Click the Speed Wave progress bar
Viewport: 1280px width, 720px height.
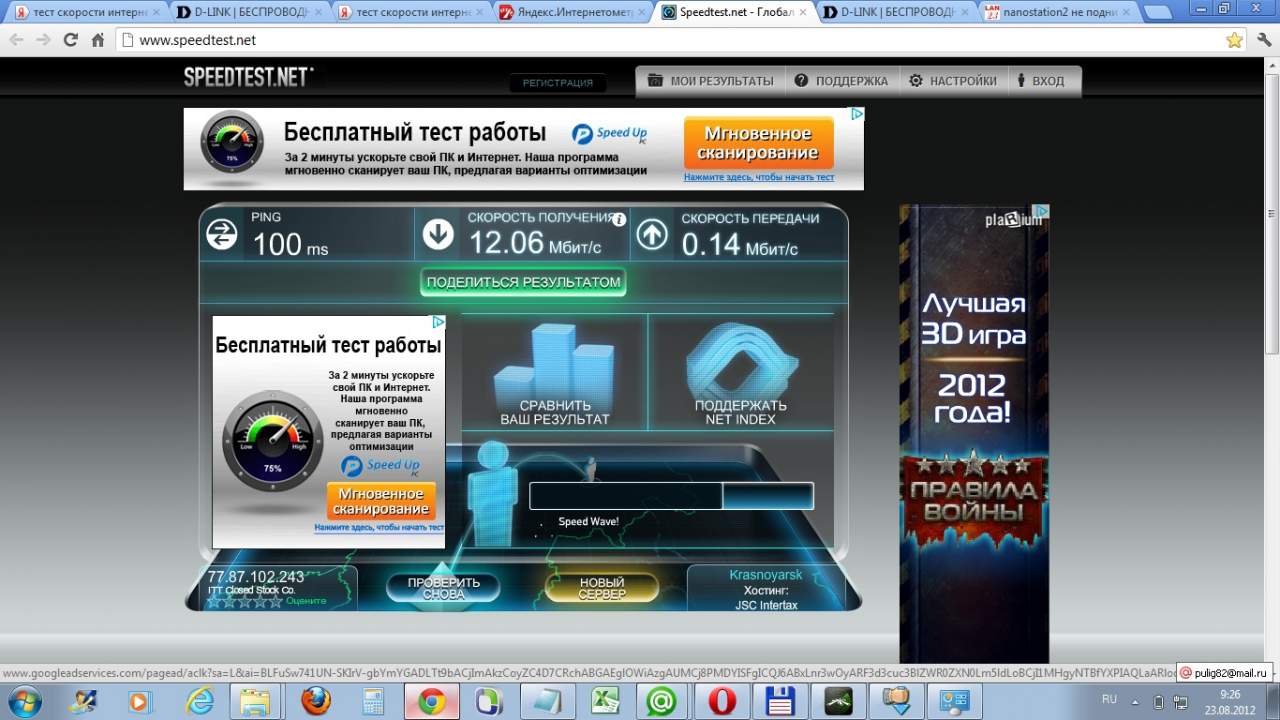[671, 496]
